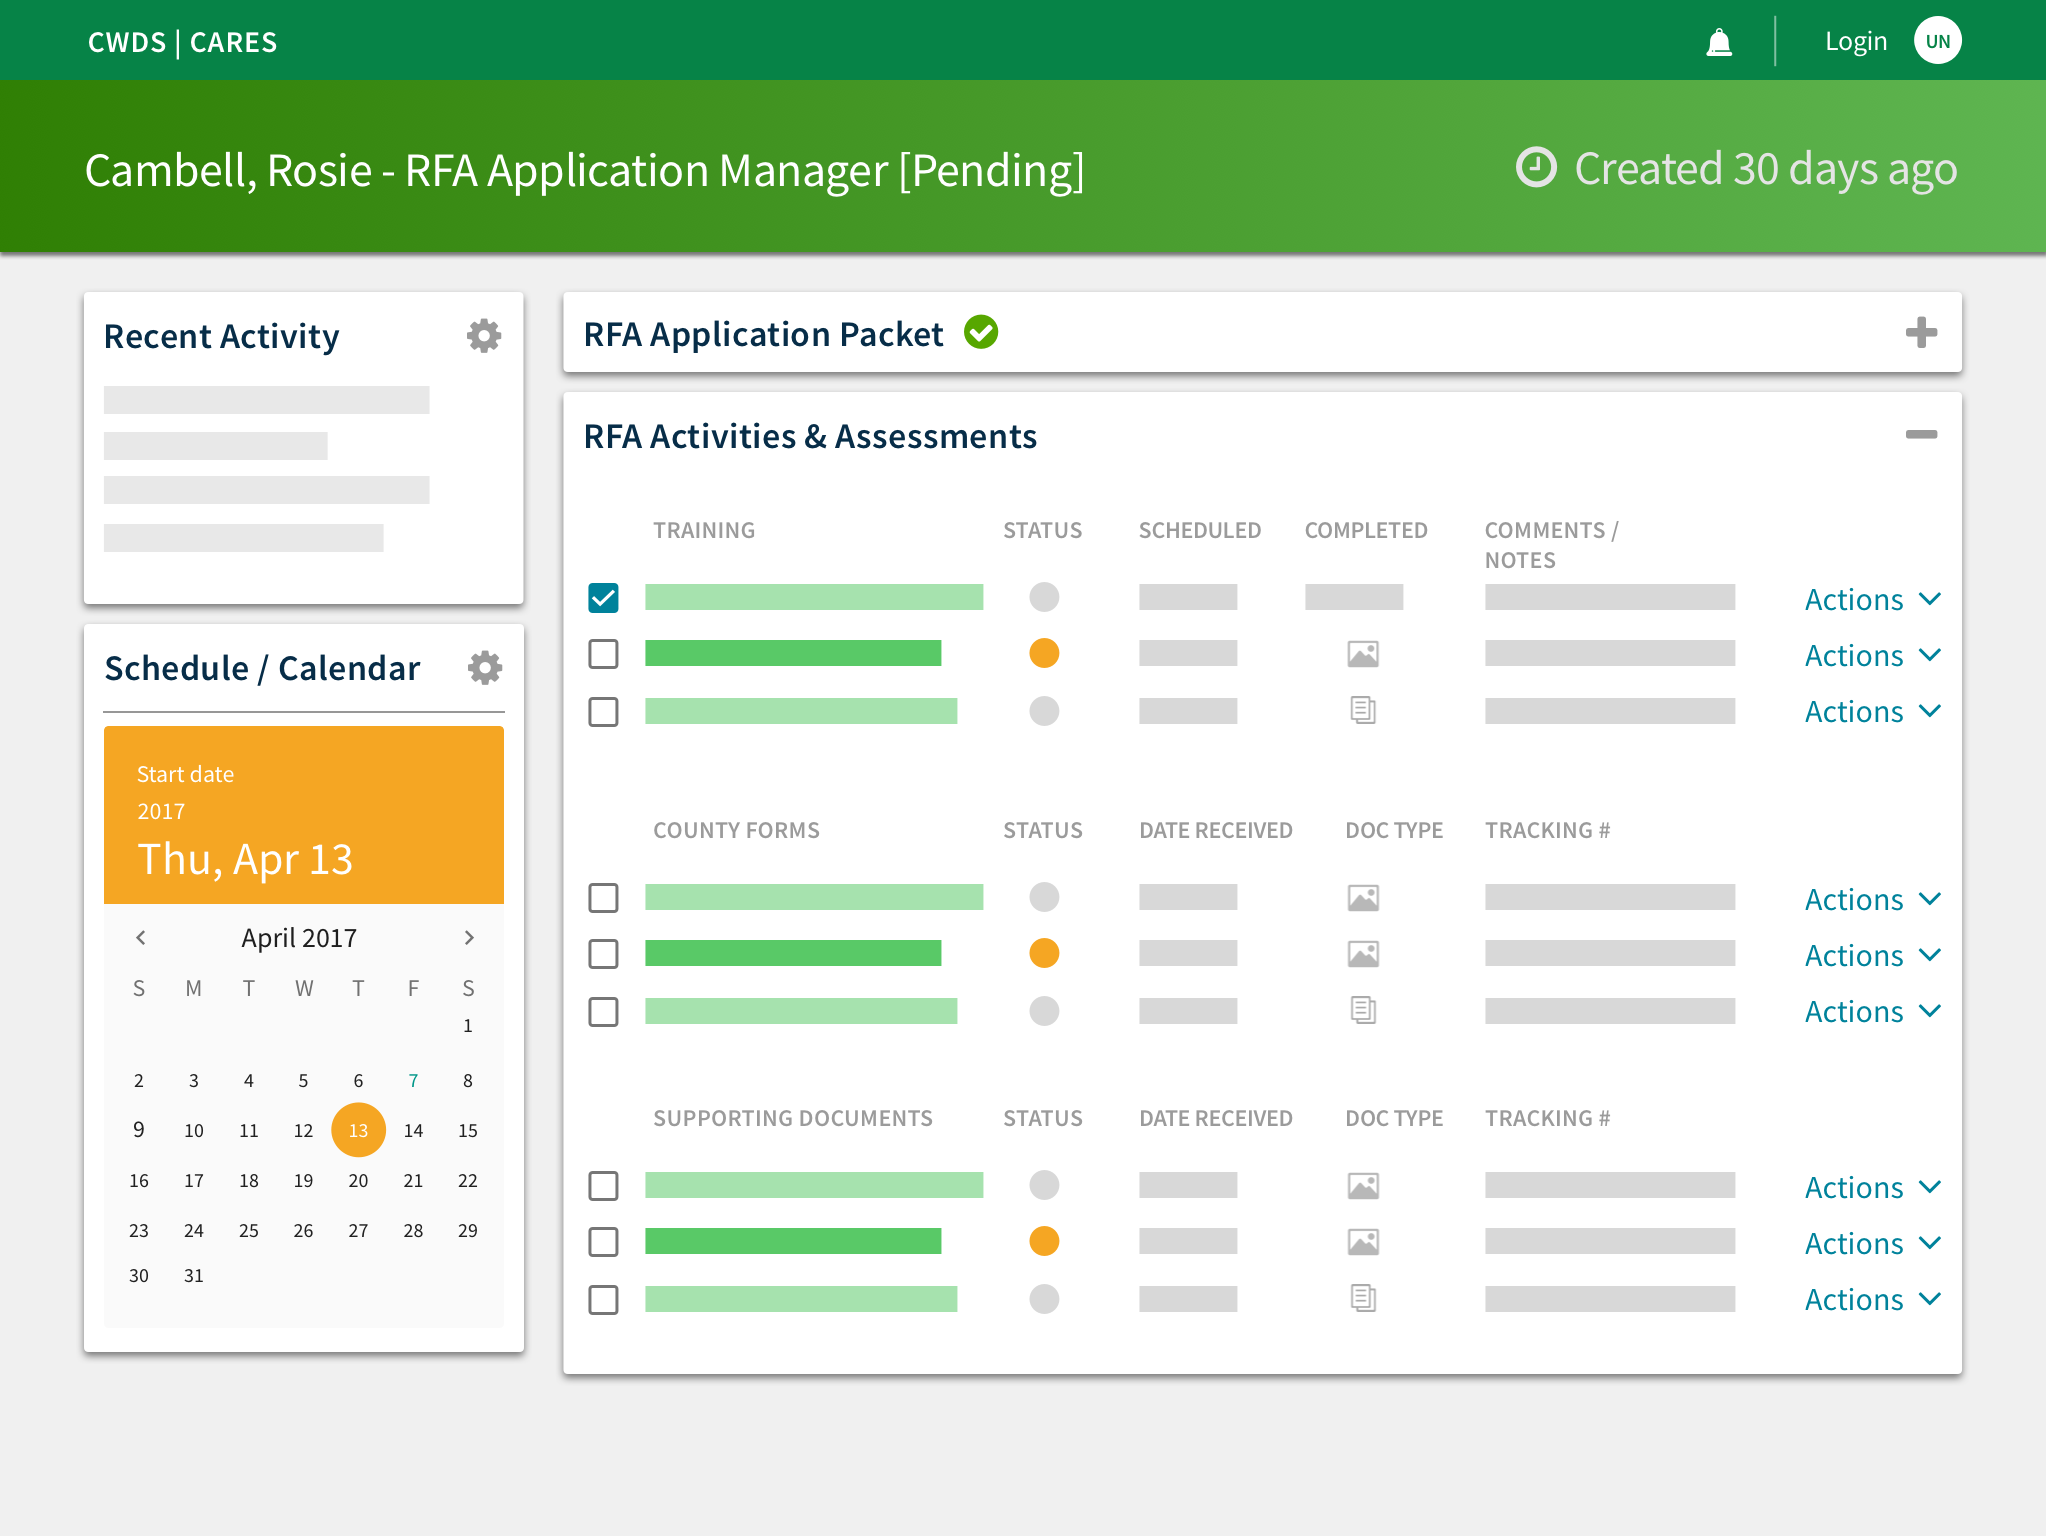Collapse RFA Activities & Assessments section

pyautogui.click(x=1920, y=434)
